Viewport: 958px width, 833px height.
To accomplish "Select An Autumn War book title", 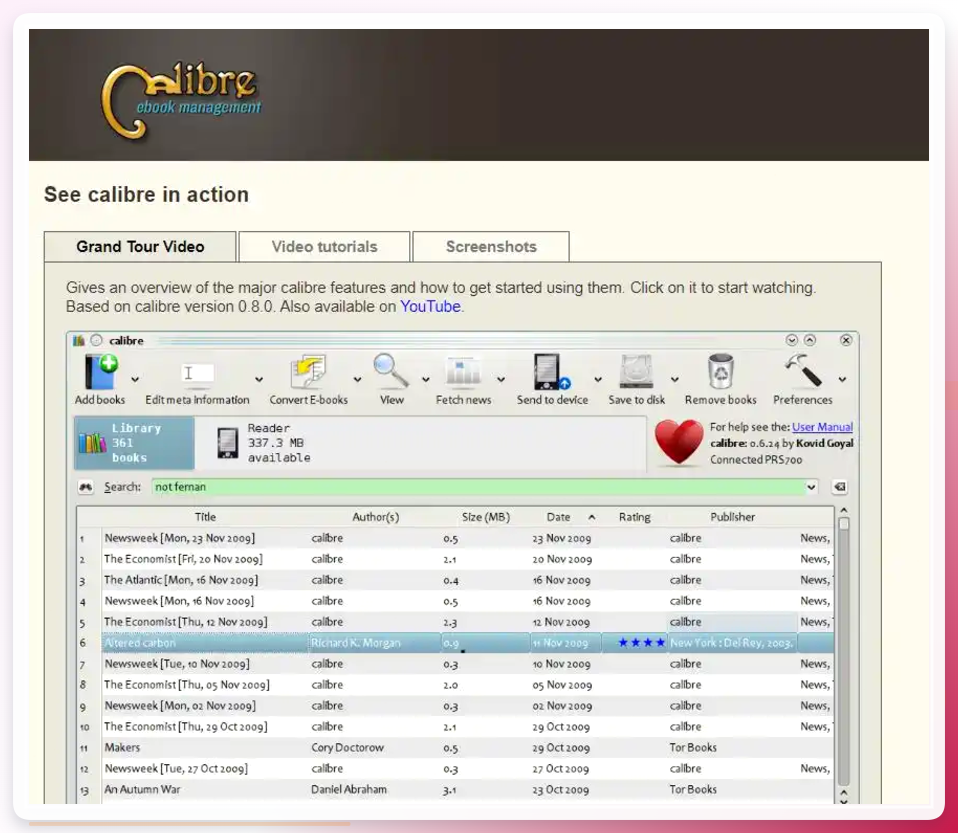I will click(142, 790).
